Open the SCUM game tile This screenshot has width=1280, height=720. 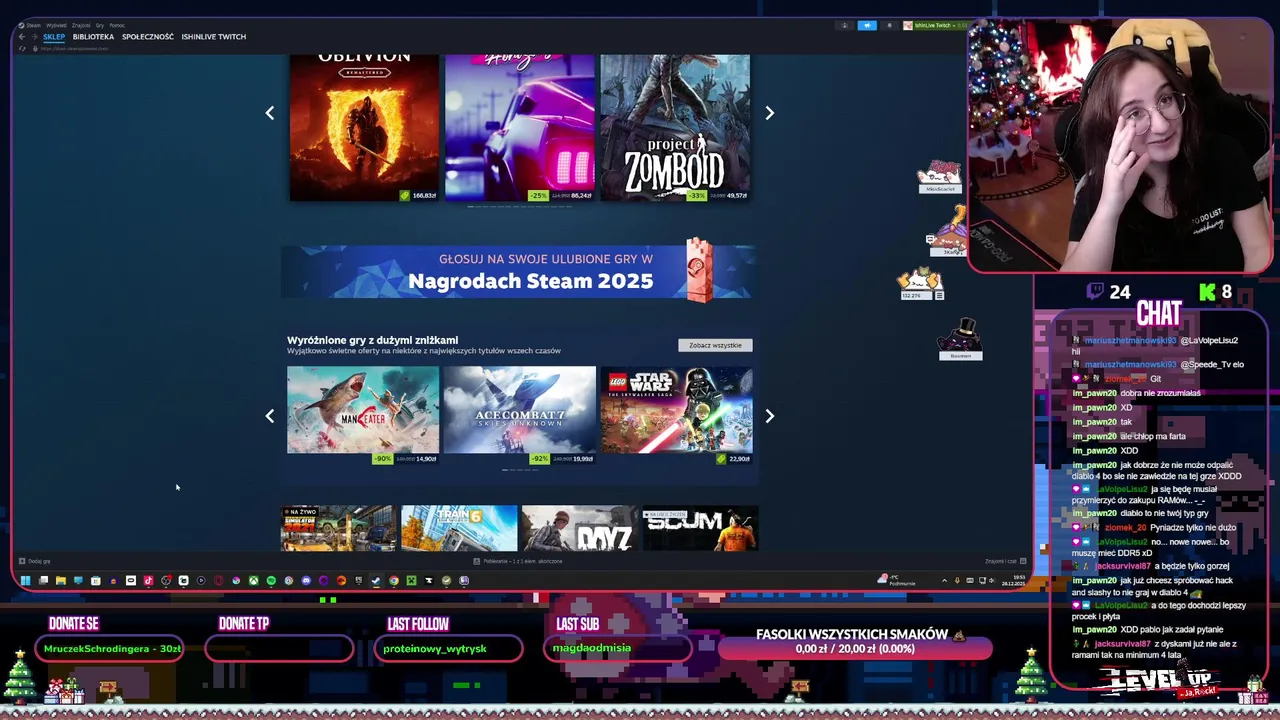coord(700,528)
